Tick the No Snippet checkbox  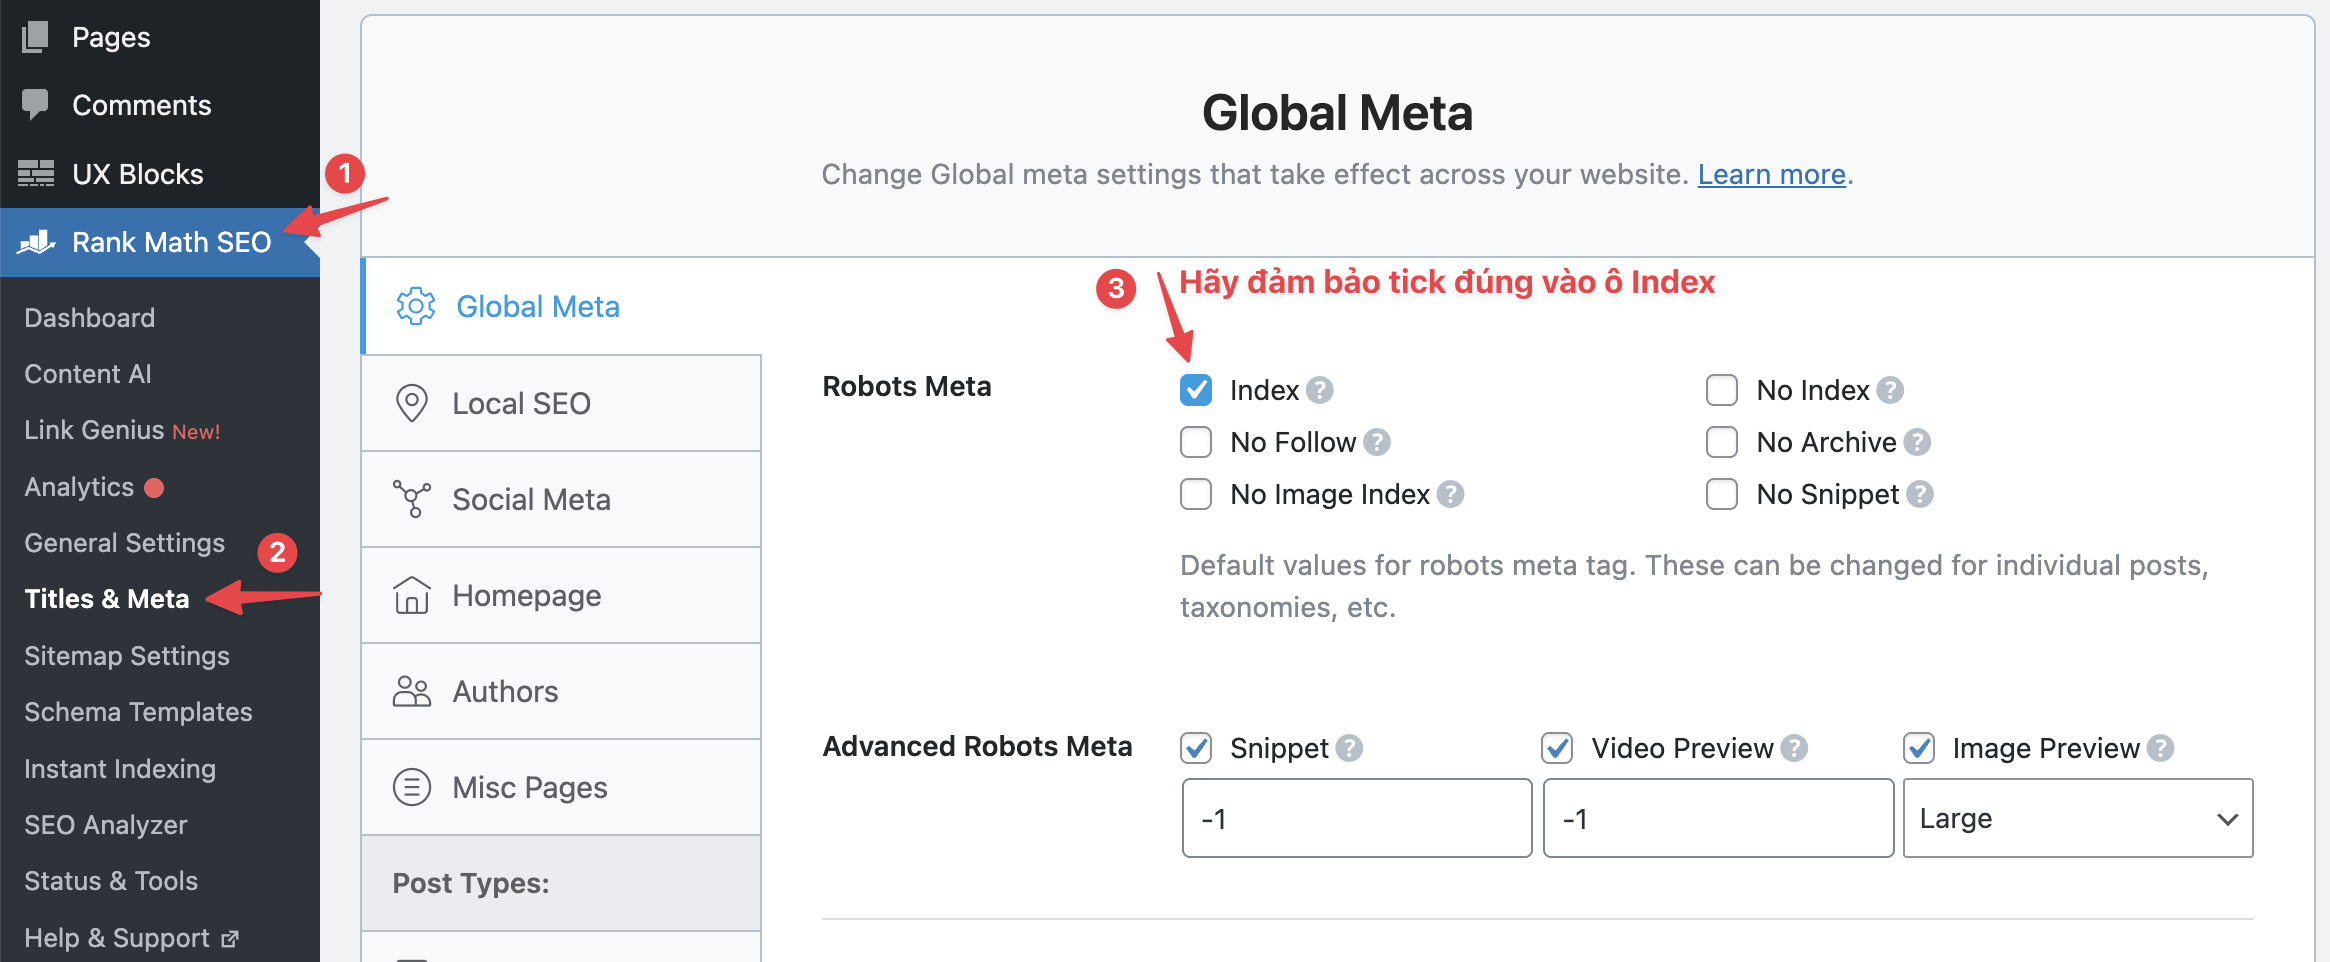1721,494
